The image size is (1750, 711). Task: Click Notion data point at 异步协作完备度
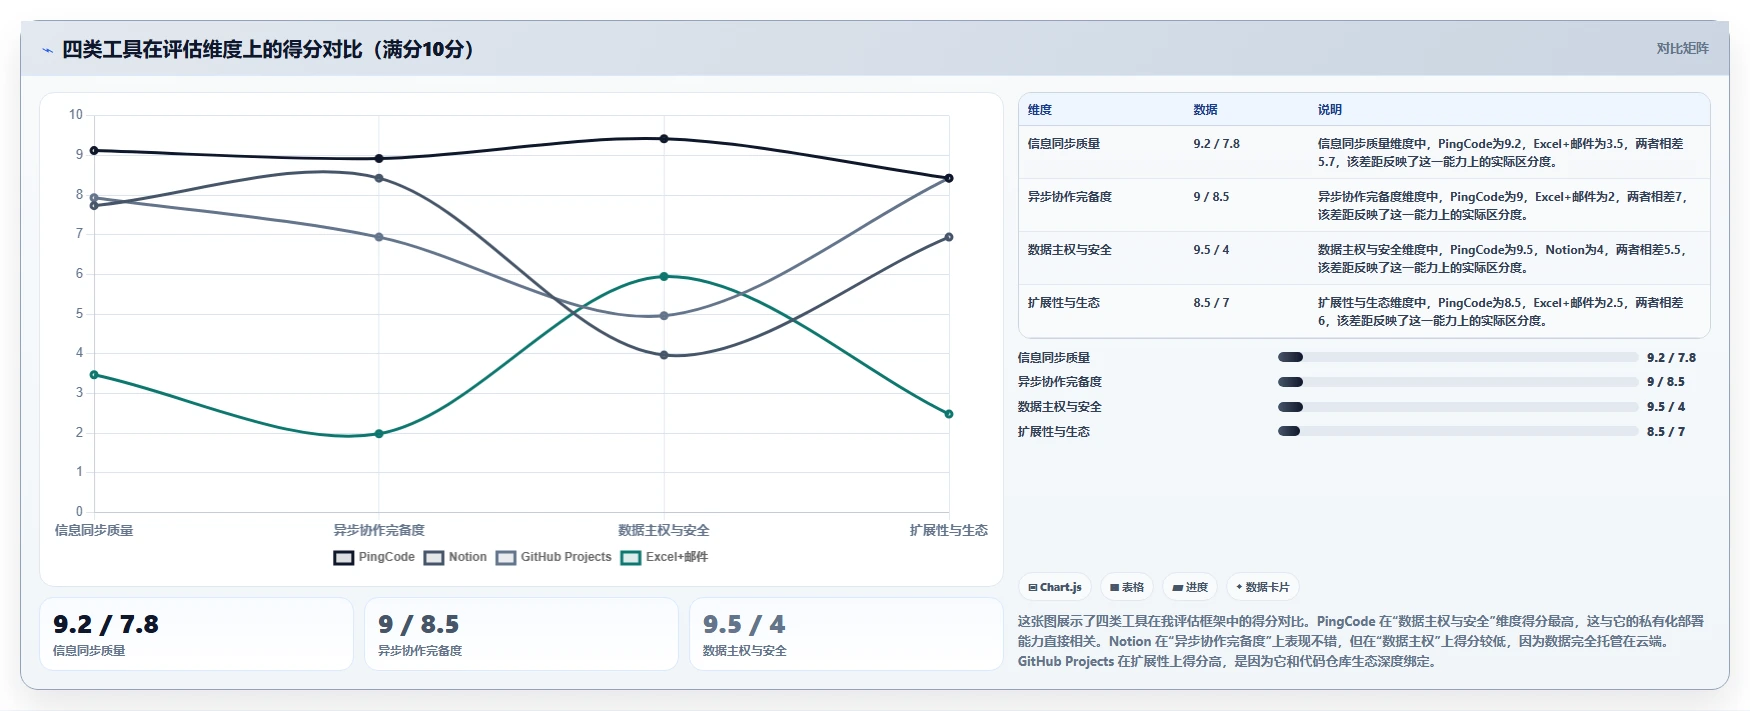(379, 178)
